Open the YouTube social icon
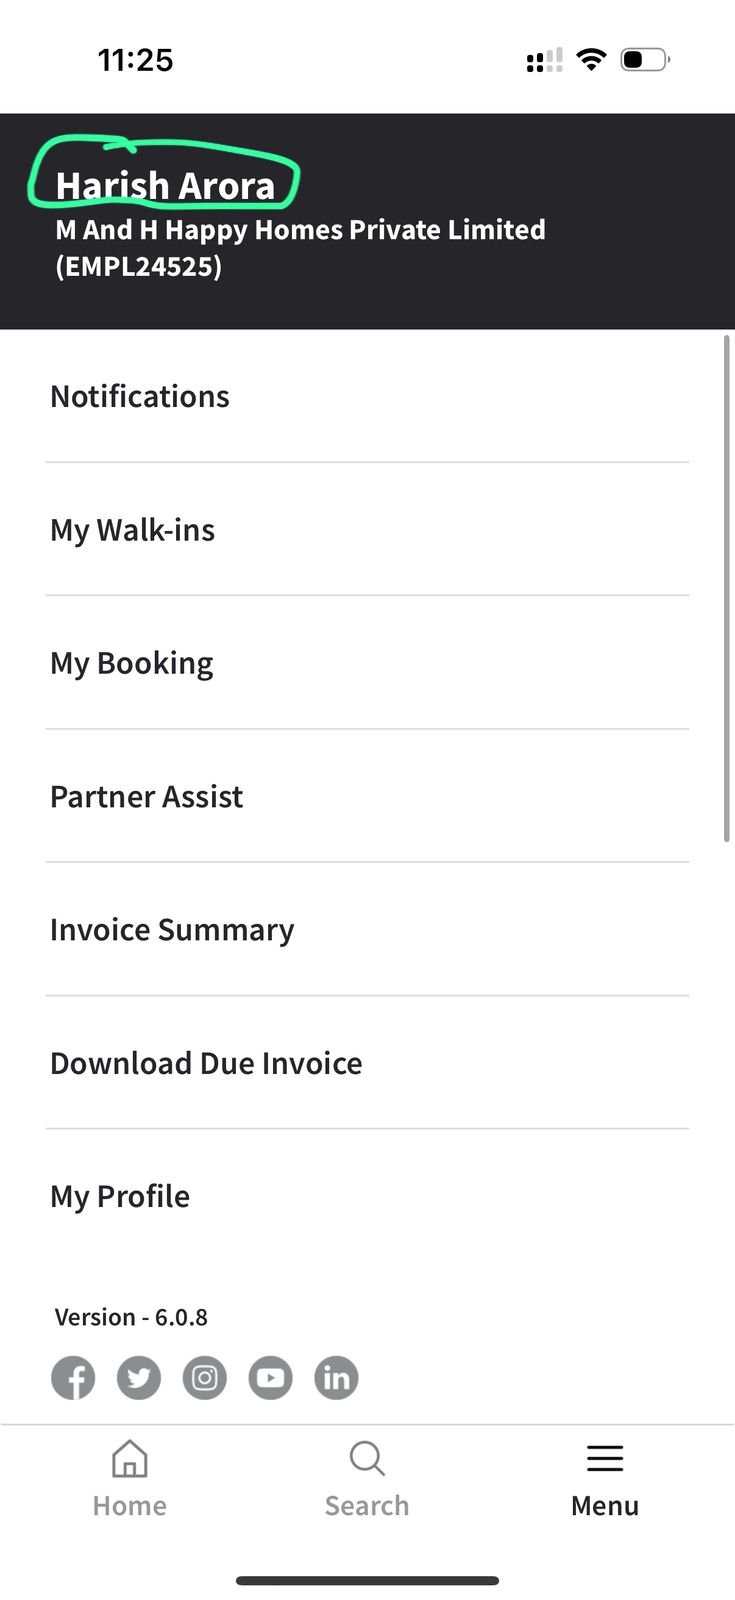 coord(270,1378)
